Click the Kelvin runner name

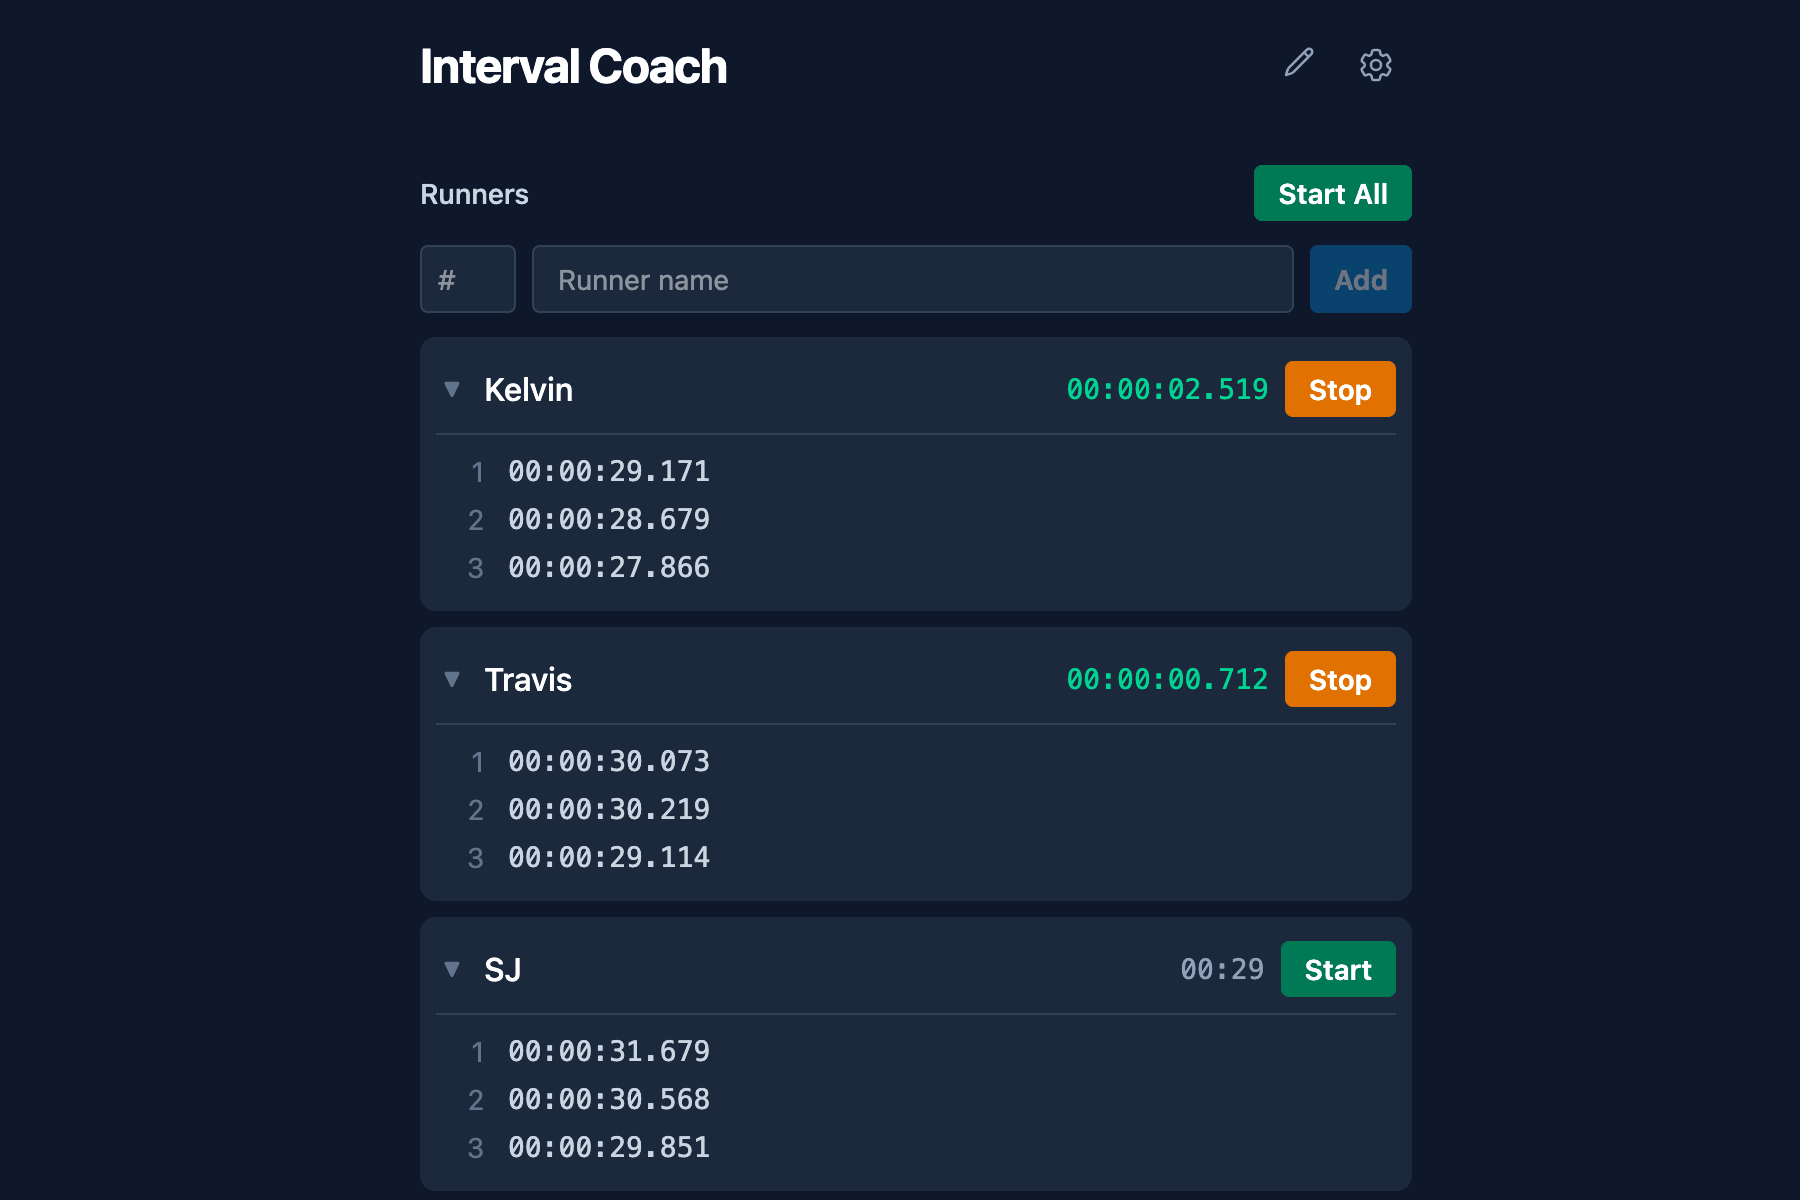(528, 389)
